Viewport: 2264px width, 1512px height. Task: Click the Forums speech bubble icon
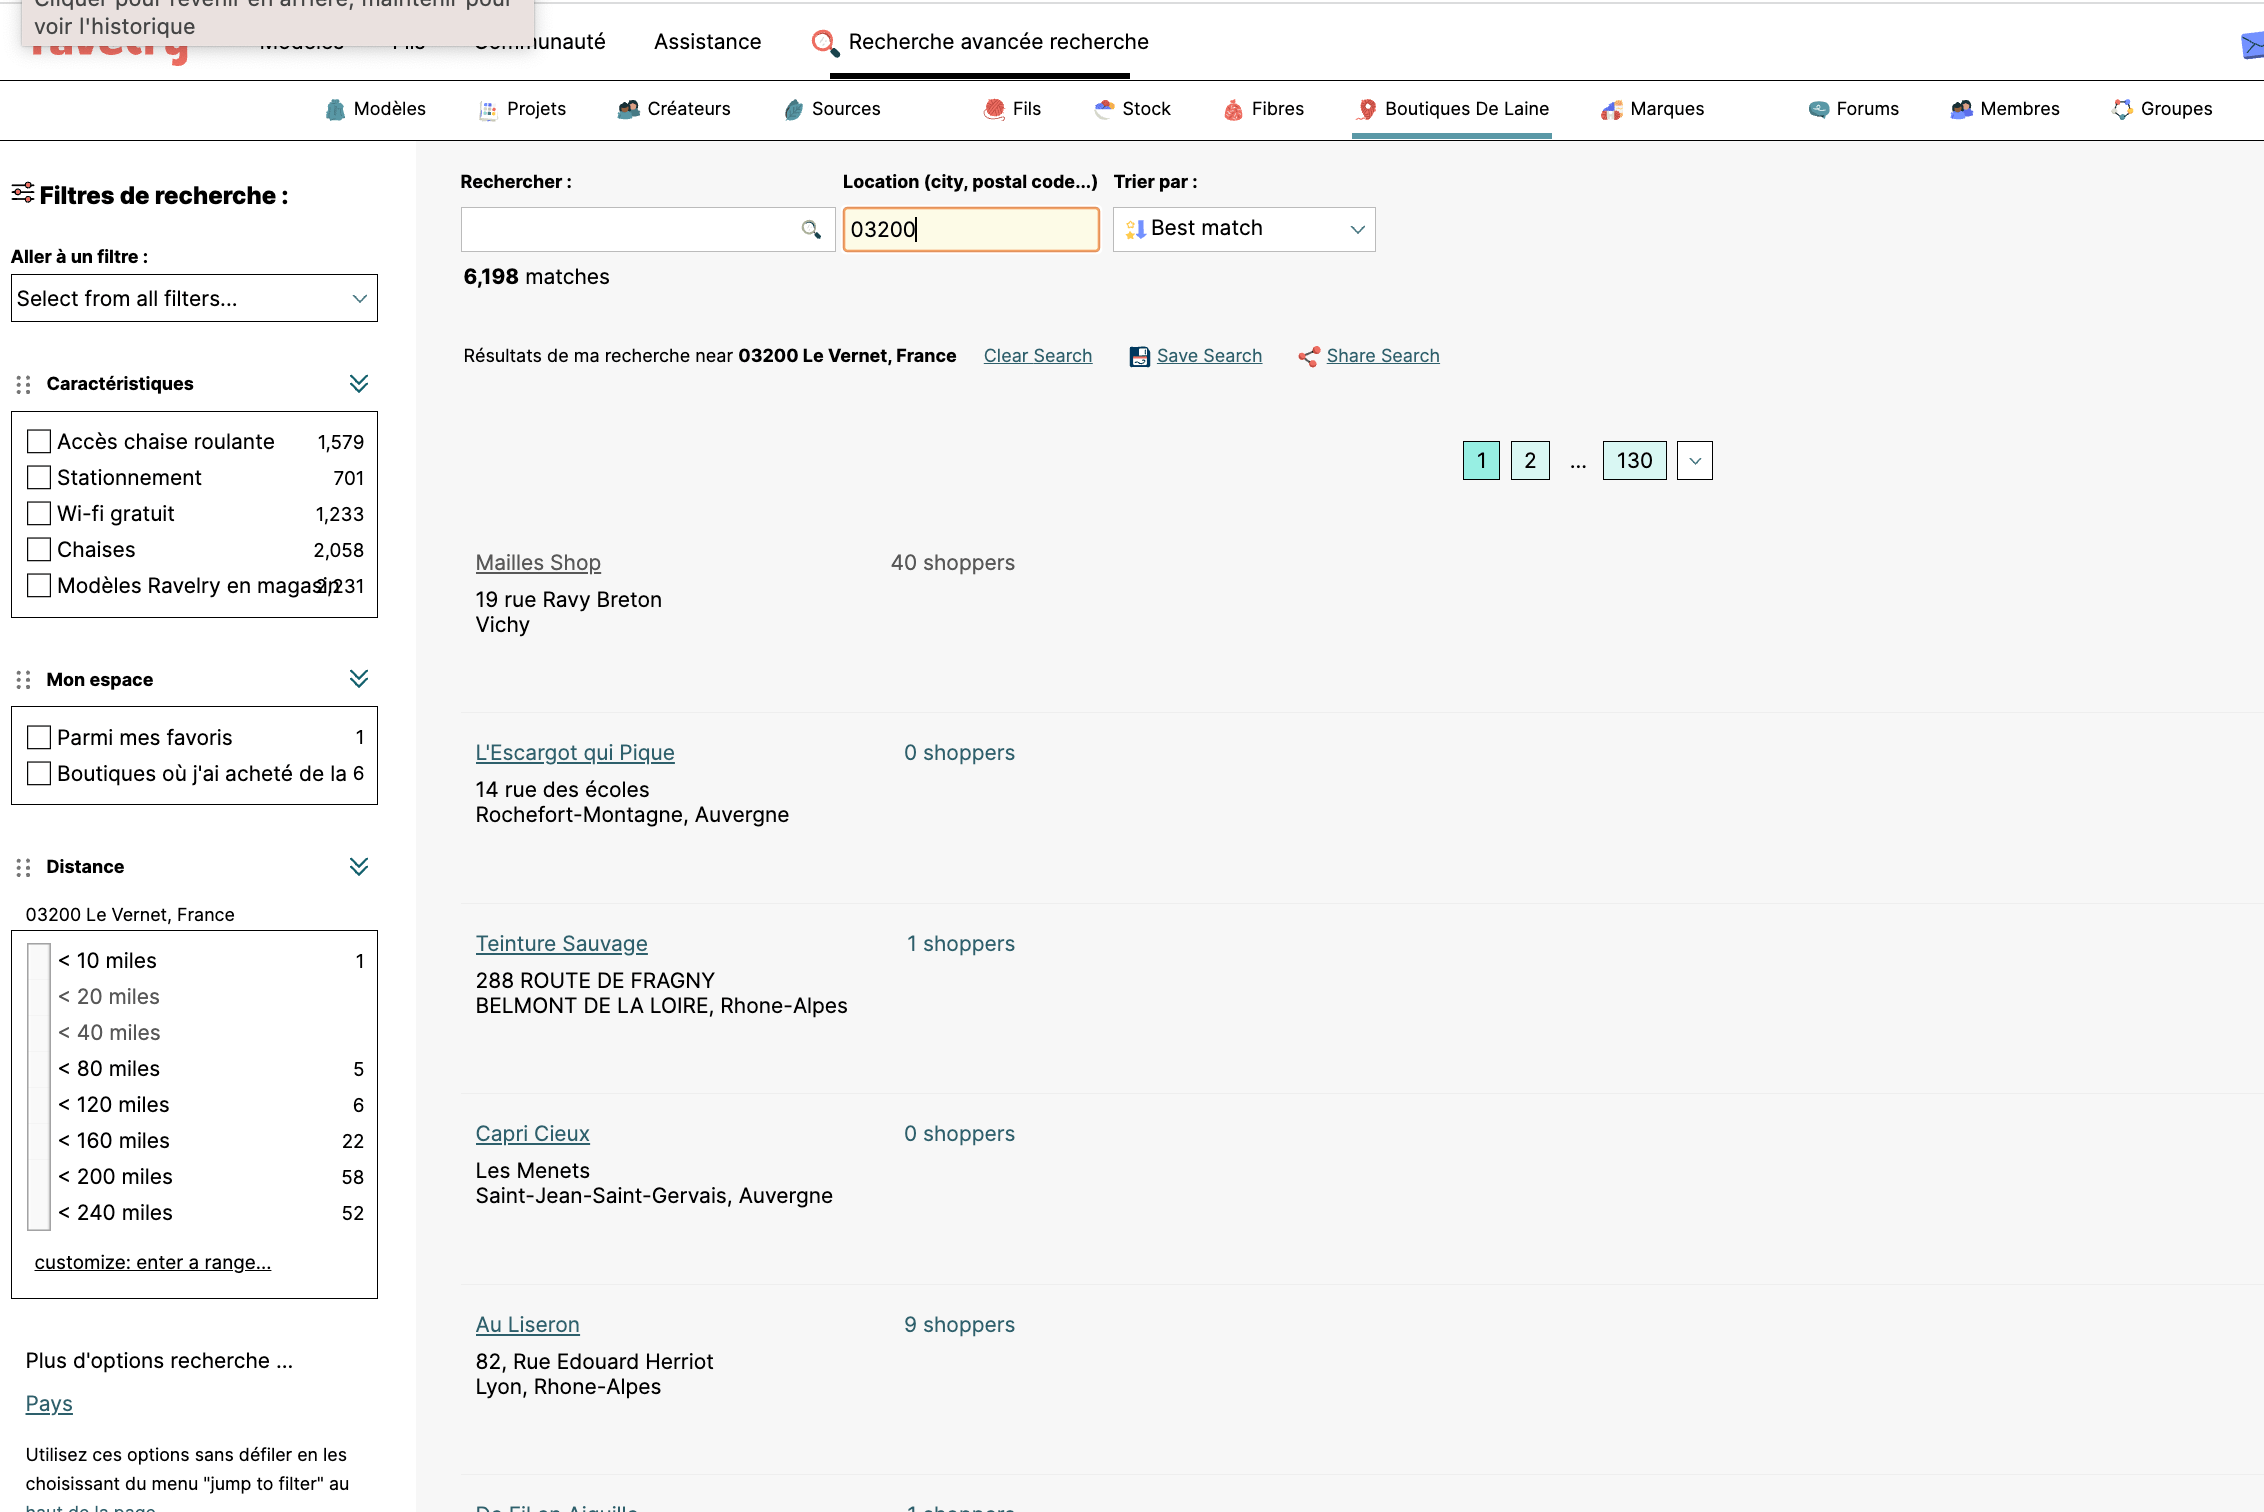pyautogui.click(x=1818, y=109)
